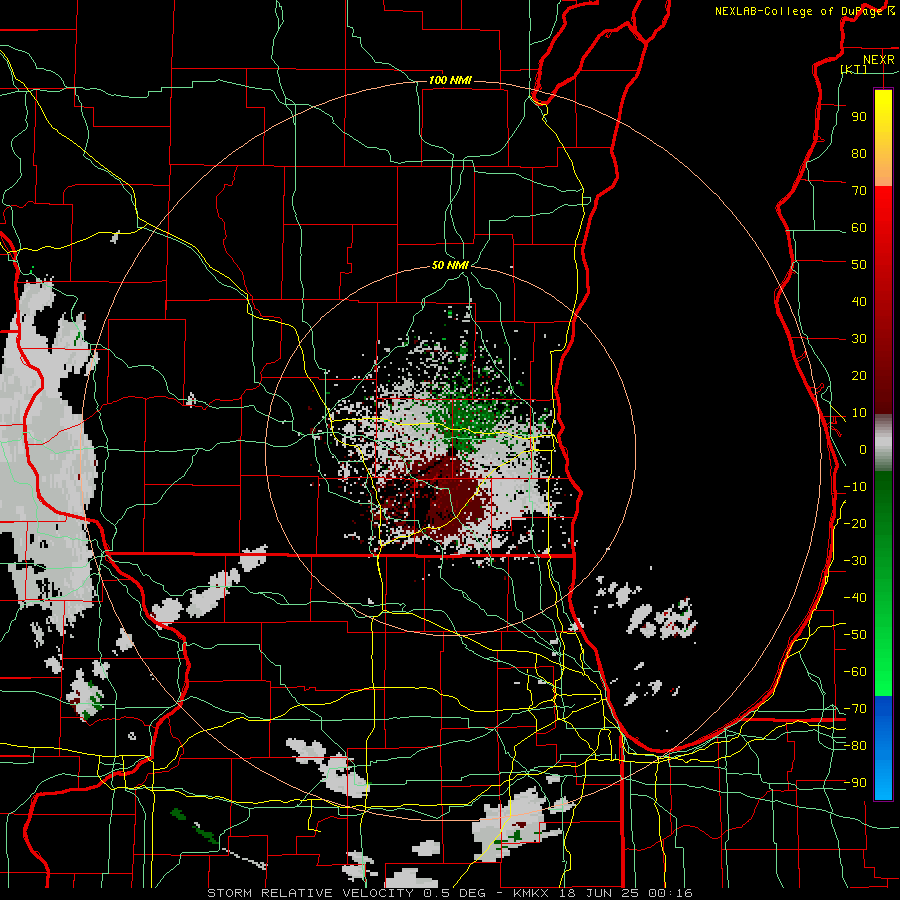Click the gray zero-velocity segment of color bar

[x=883, y=443]
